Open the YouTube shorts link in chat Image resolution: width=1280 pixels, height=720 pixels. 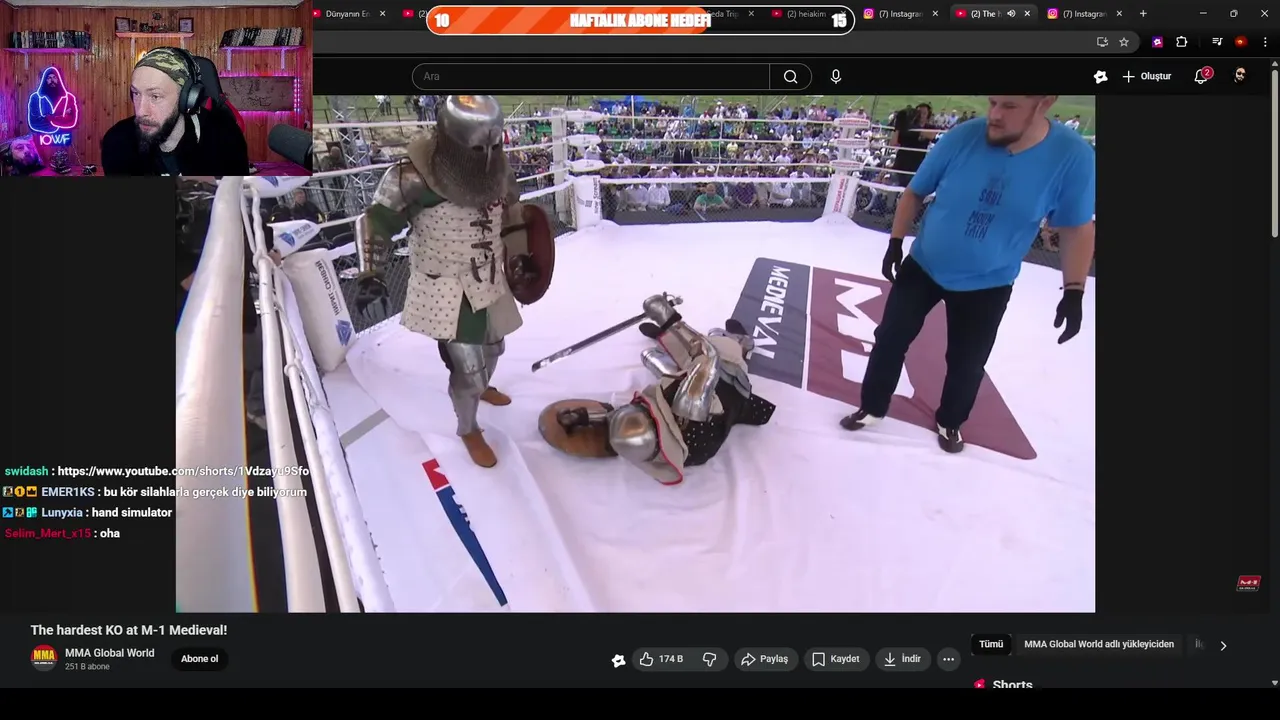[x=183, y=471]
